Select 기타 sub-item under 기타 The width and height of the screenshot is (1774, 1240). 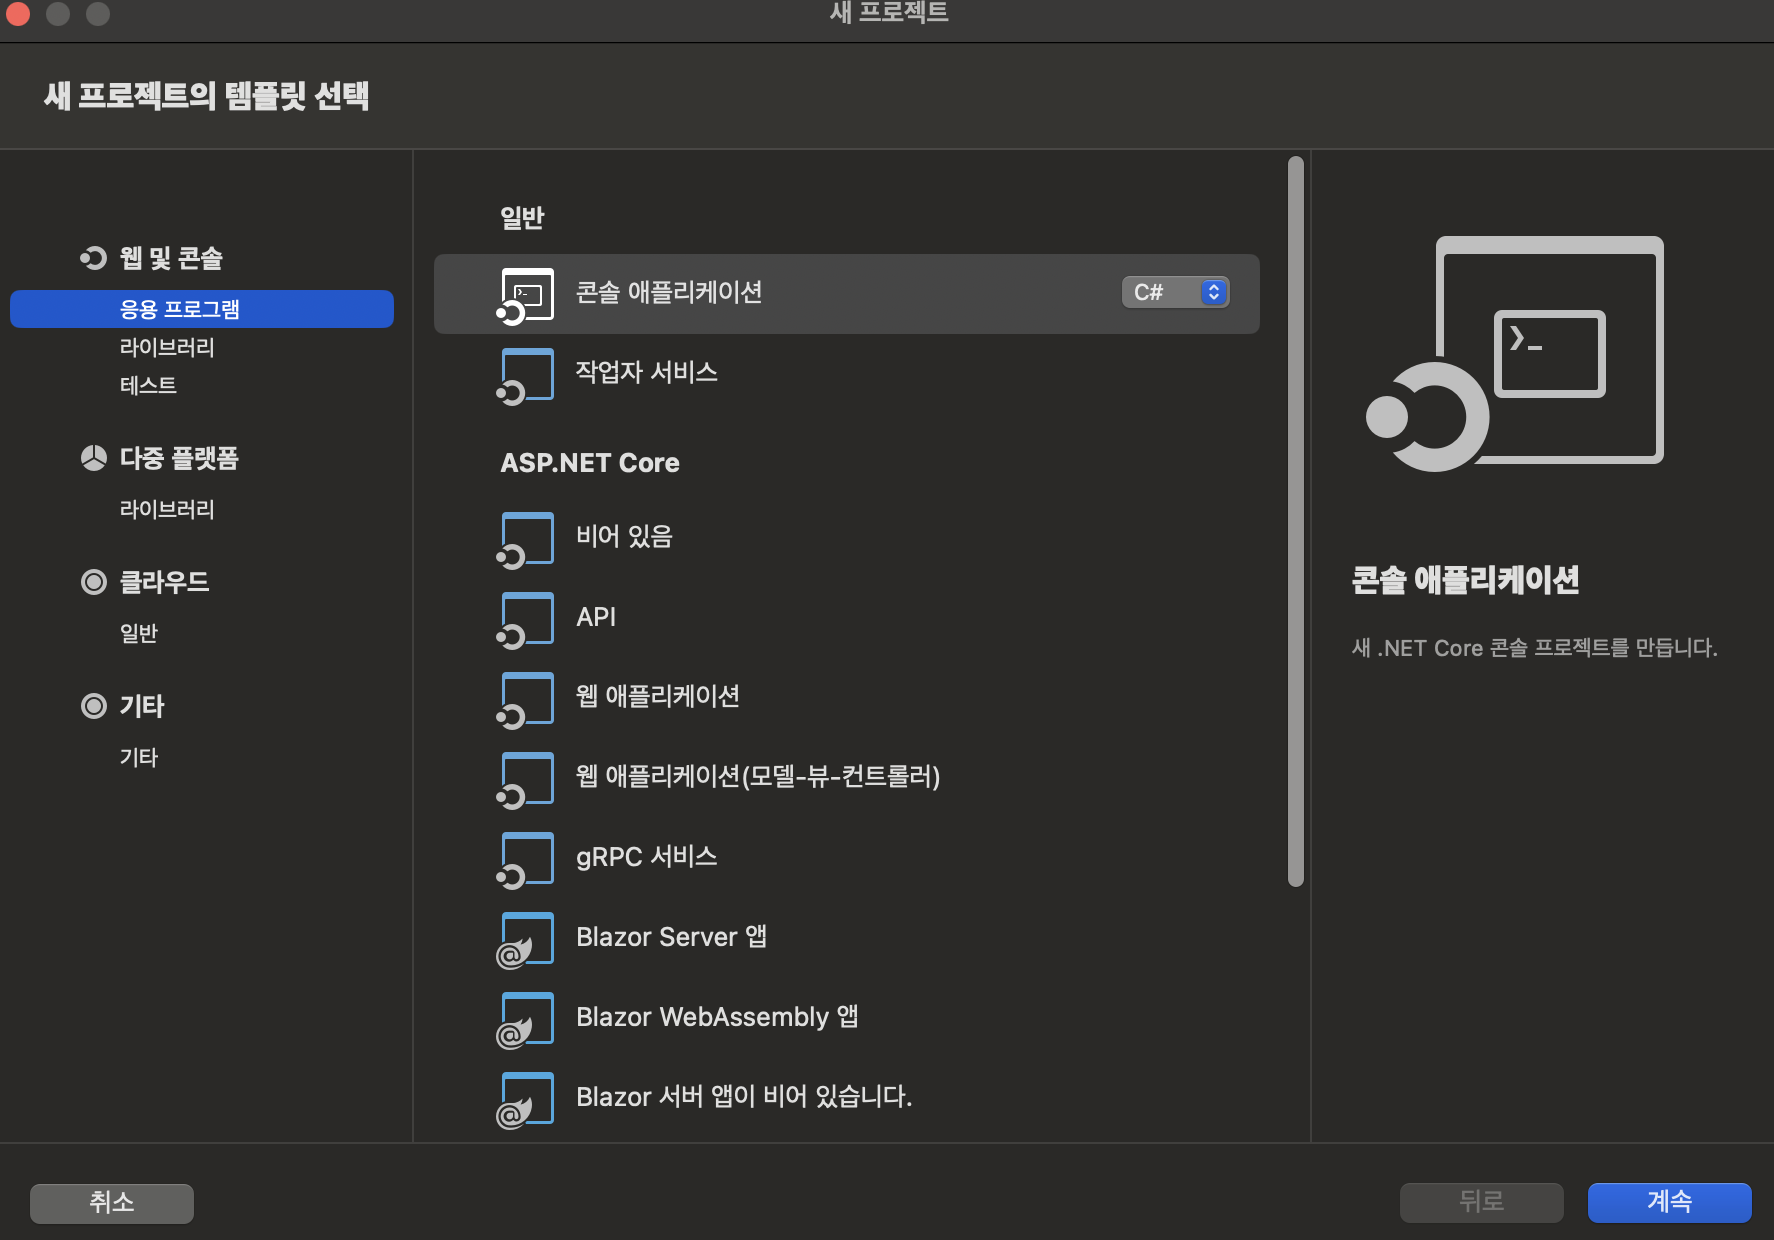(139, 757)
